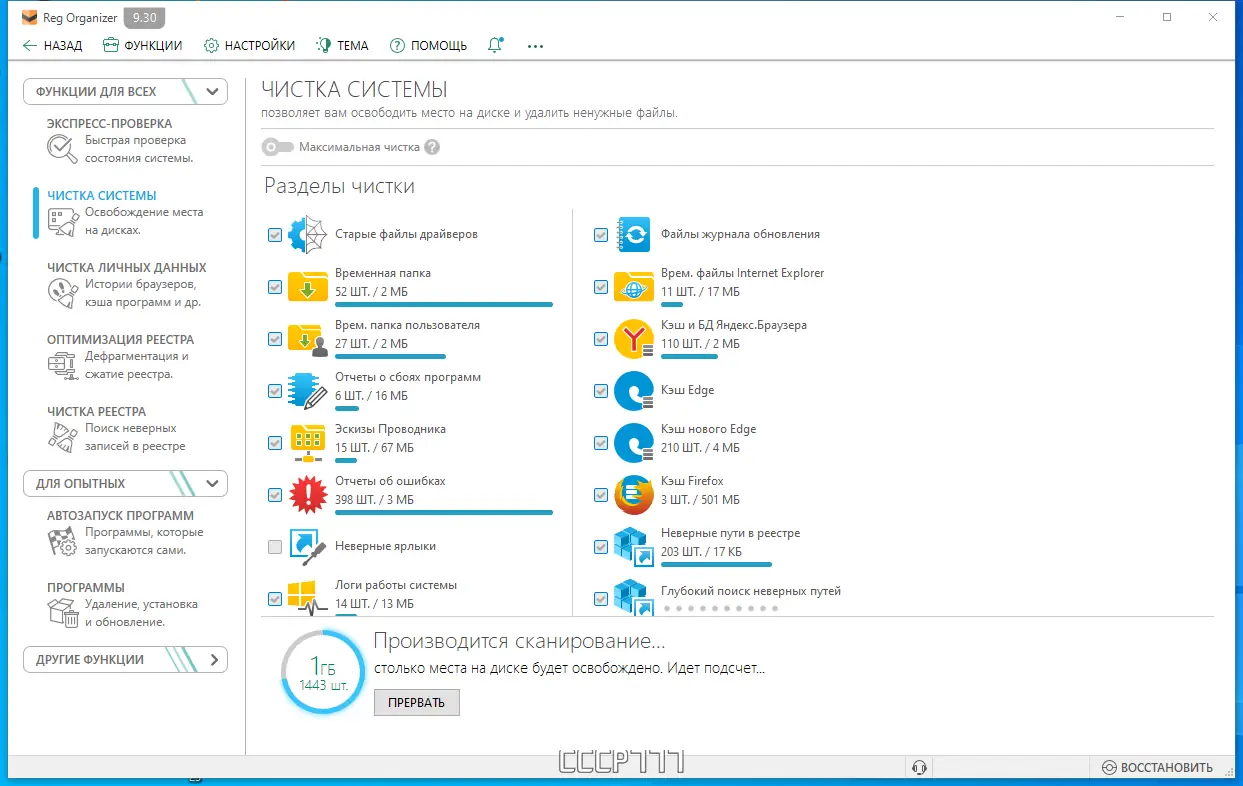This screenshot has width=1243, height=786.
Task: Open the Помощь menu
Action: point(428,46)
